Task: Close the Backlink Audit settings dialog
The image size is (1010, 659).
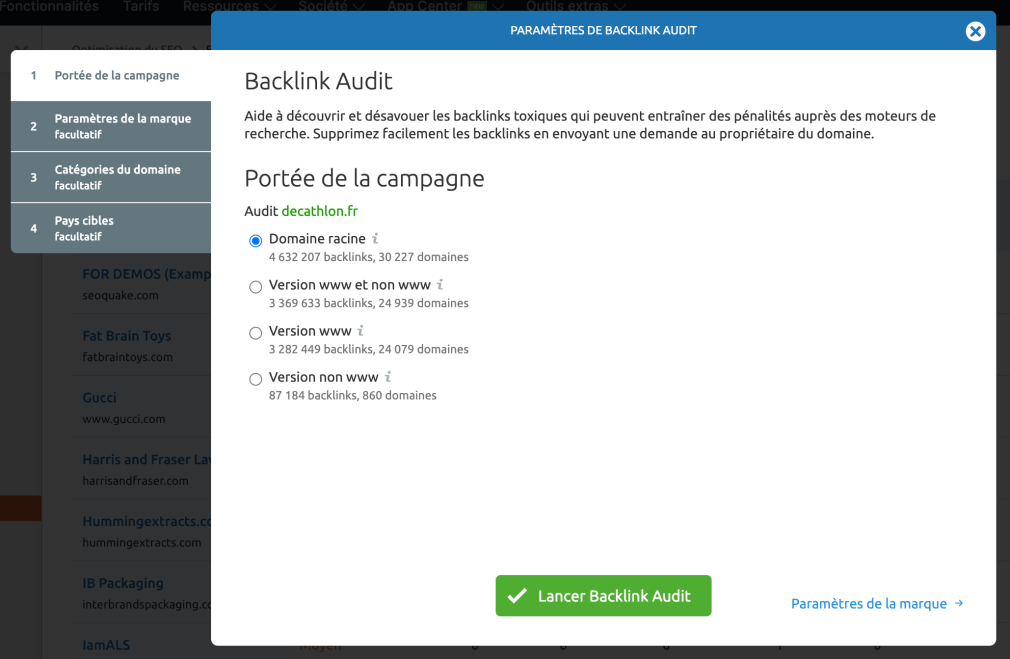Action: (975, 31)
